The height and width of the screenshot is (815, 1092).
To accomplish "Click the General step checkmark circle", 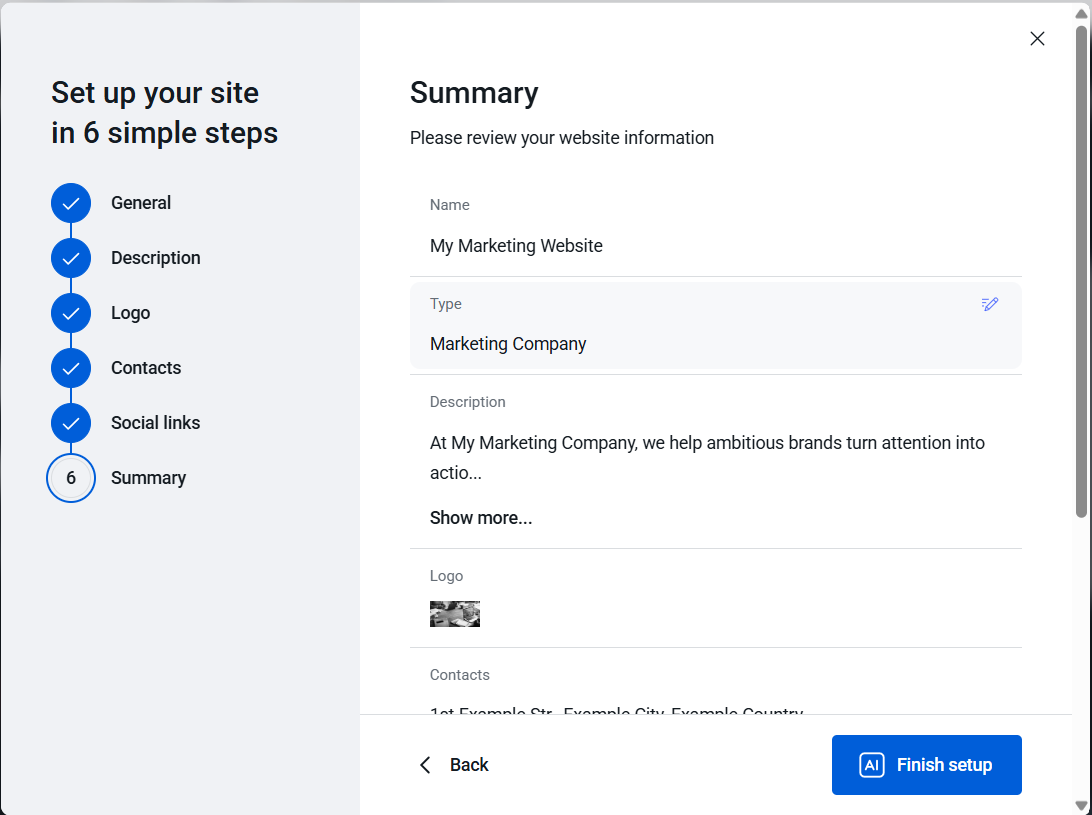I will (x=71, y=203).
